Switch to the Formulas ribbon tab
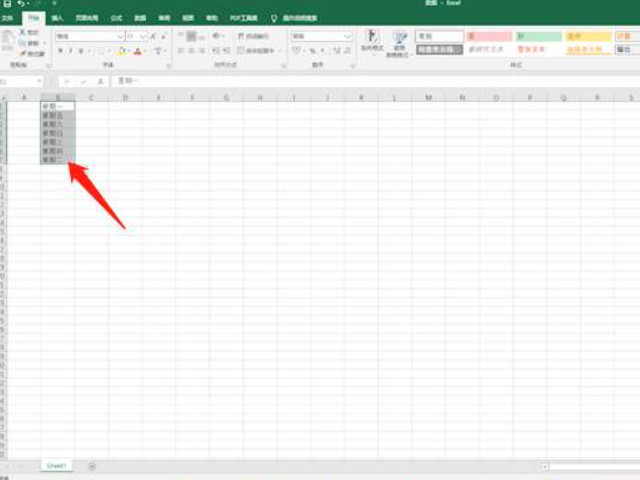Screen dimensions: 640x480 117,18
